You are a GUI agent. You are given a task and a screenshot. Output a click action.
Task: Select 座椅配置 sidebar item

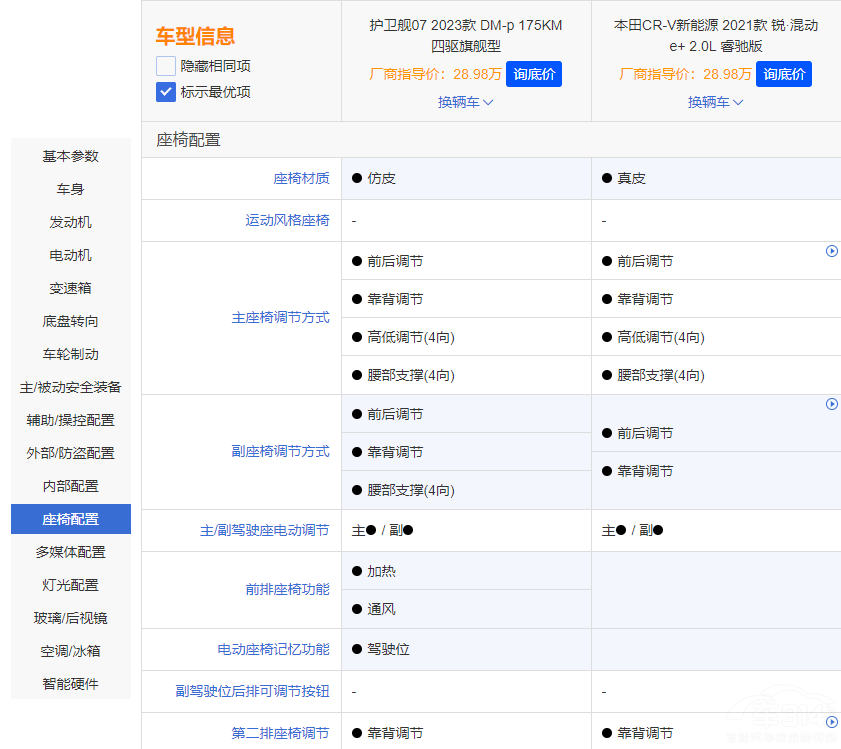click(x=71, y=519)
